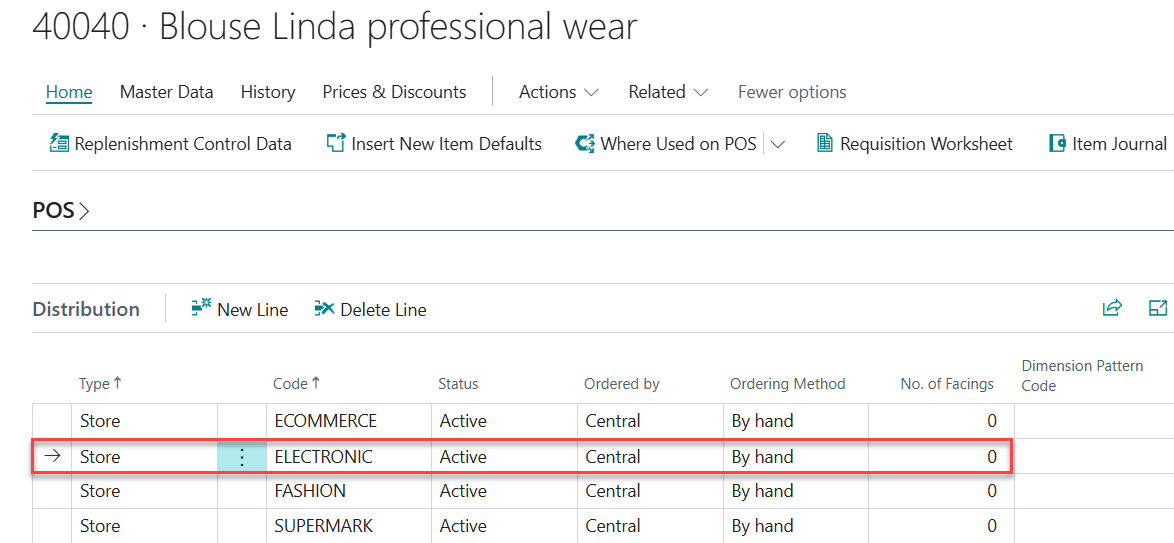Click the Replenishment Control Data icon
The height and width of the screenshot is (543, 1174).
(60, 144)
